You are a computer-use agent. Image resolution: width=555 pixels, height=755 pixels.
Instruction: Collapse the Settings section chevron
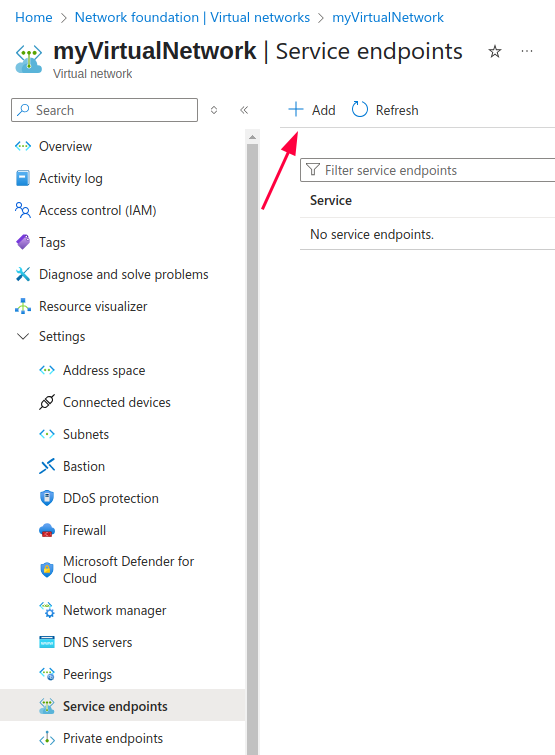tap(23, 336)
